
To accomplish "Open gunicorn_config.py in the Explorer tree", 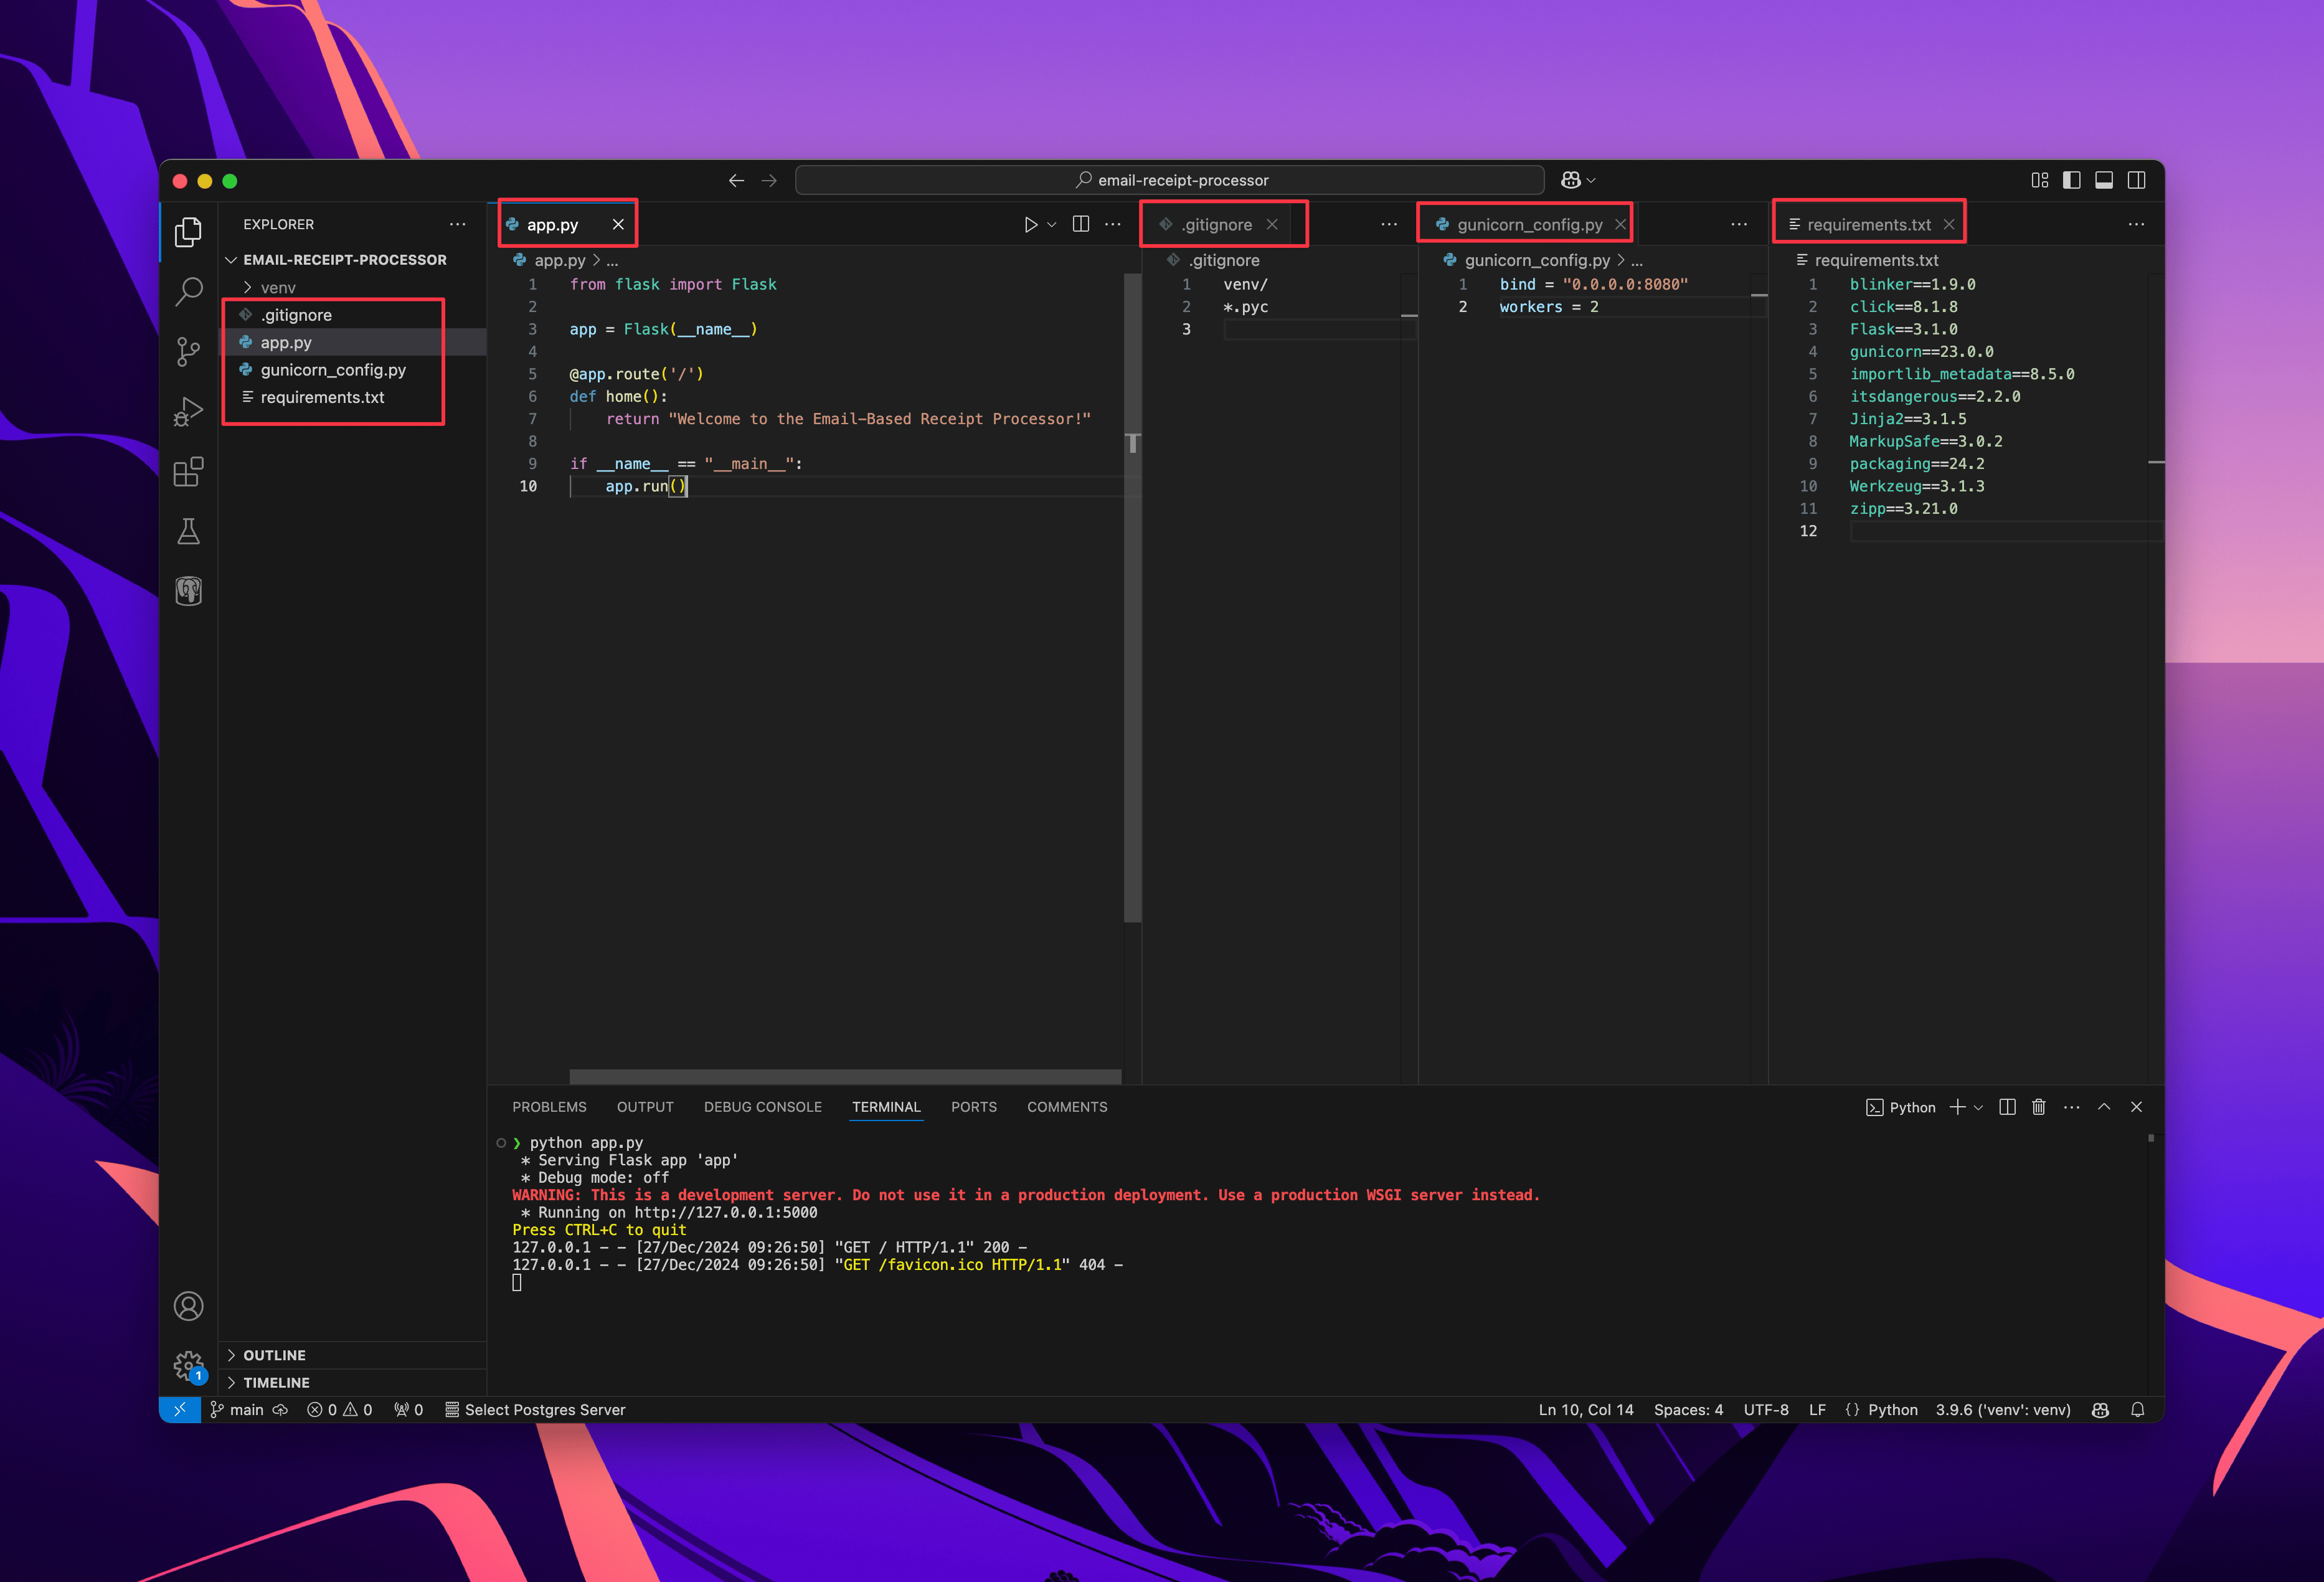I will 352,370.
